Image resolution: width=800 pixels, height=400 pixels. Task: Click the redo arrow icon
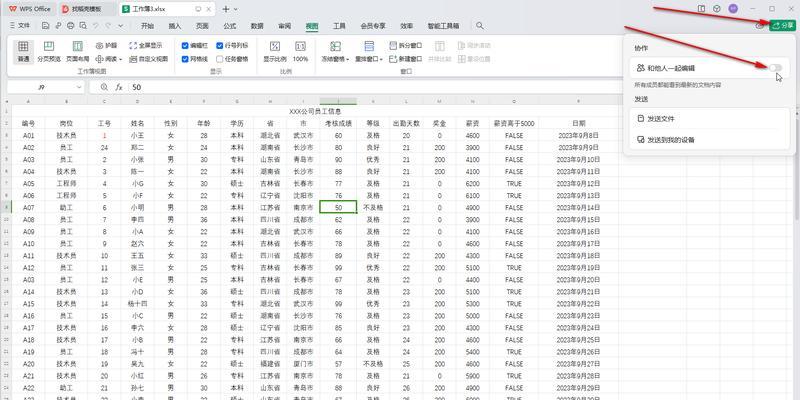tap(108, 26)
